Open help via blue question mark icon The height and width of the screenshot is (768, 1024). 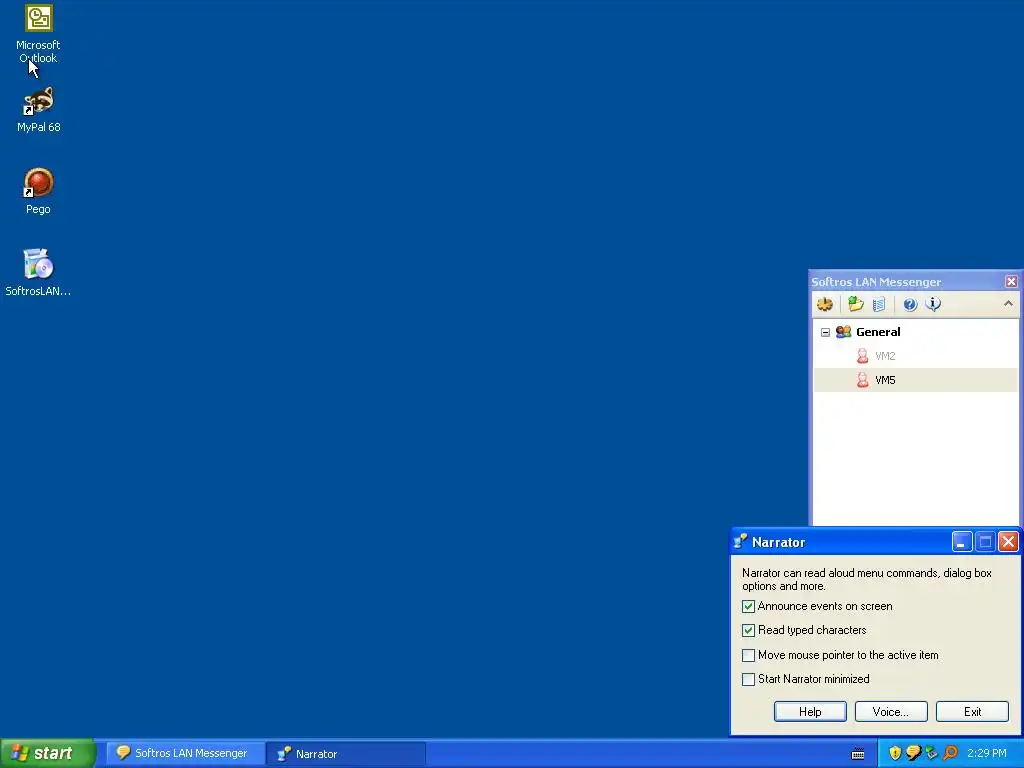point(910,304)
